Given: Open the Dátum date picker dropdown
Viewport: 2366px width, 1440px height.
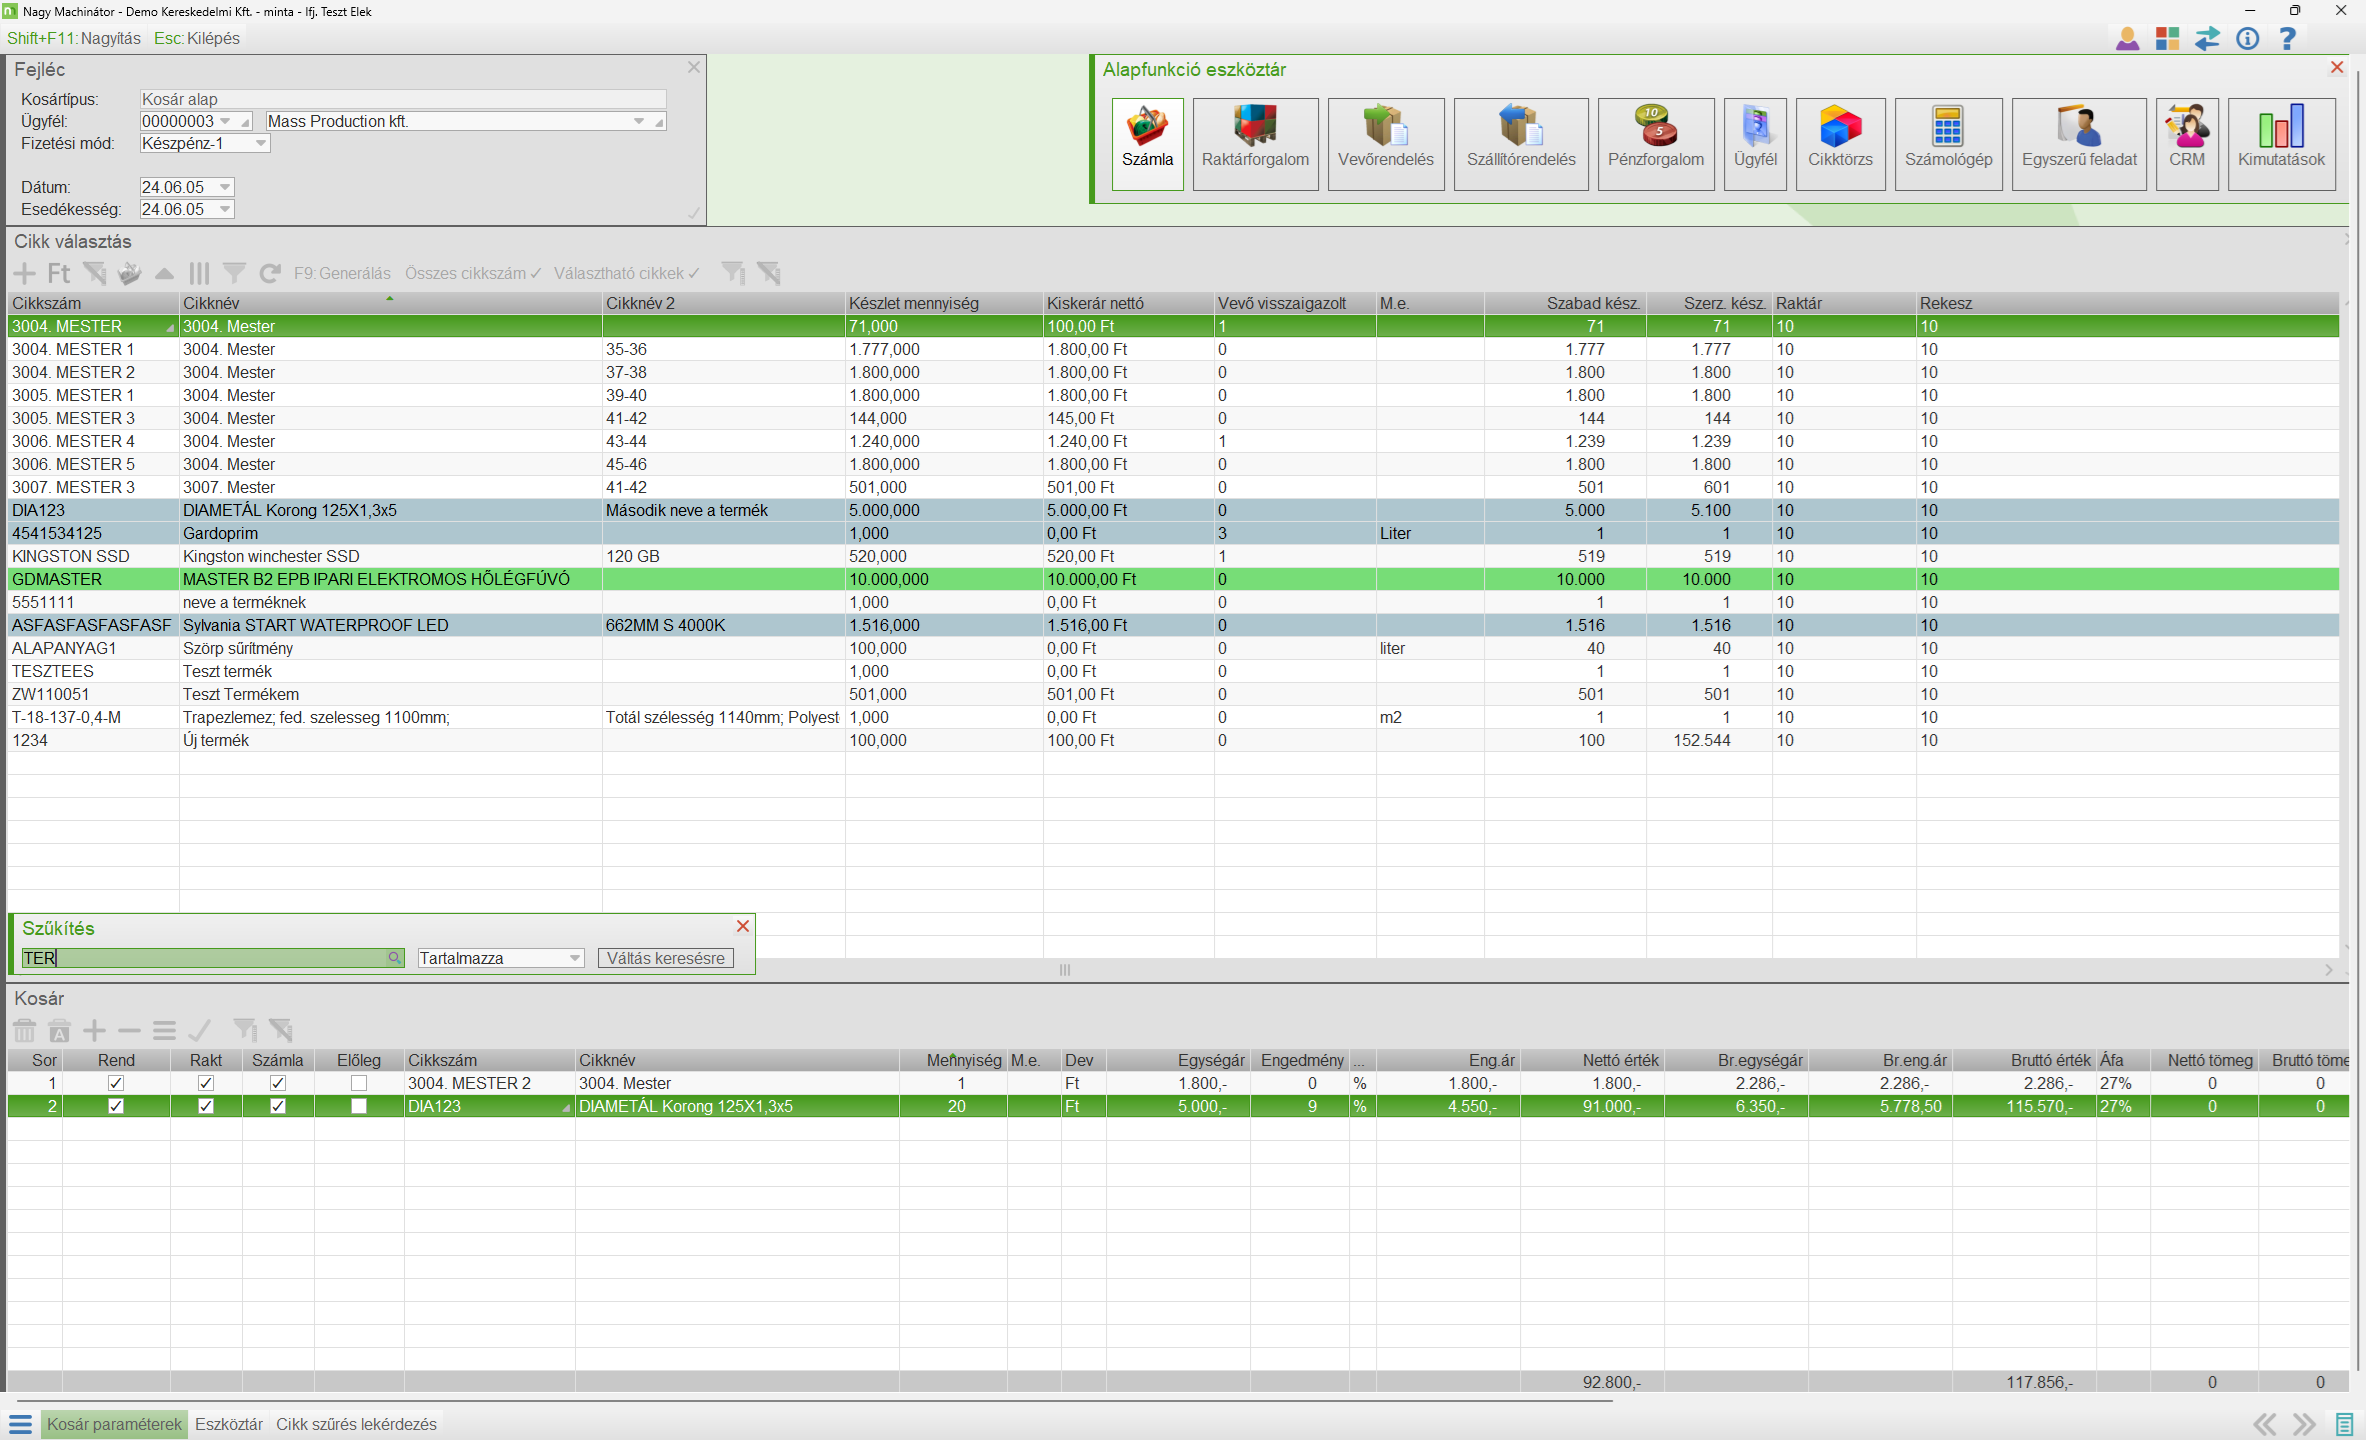Looking at the screenshot, I should (225, 187).
